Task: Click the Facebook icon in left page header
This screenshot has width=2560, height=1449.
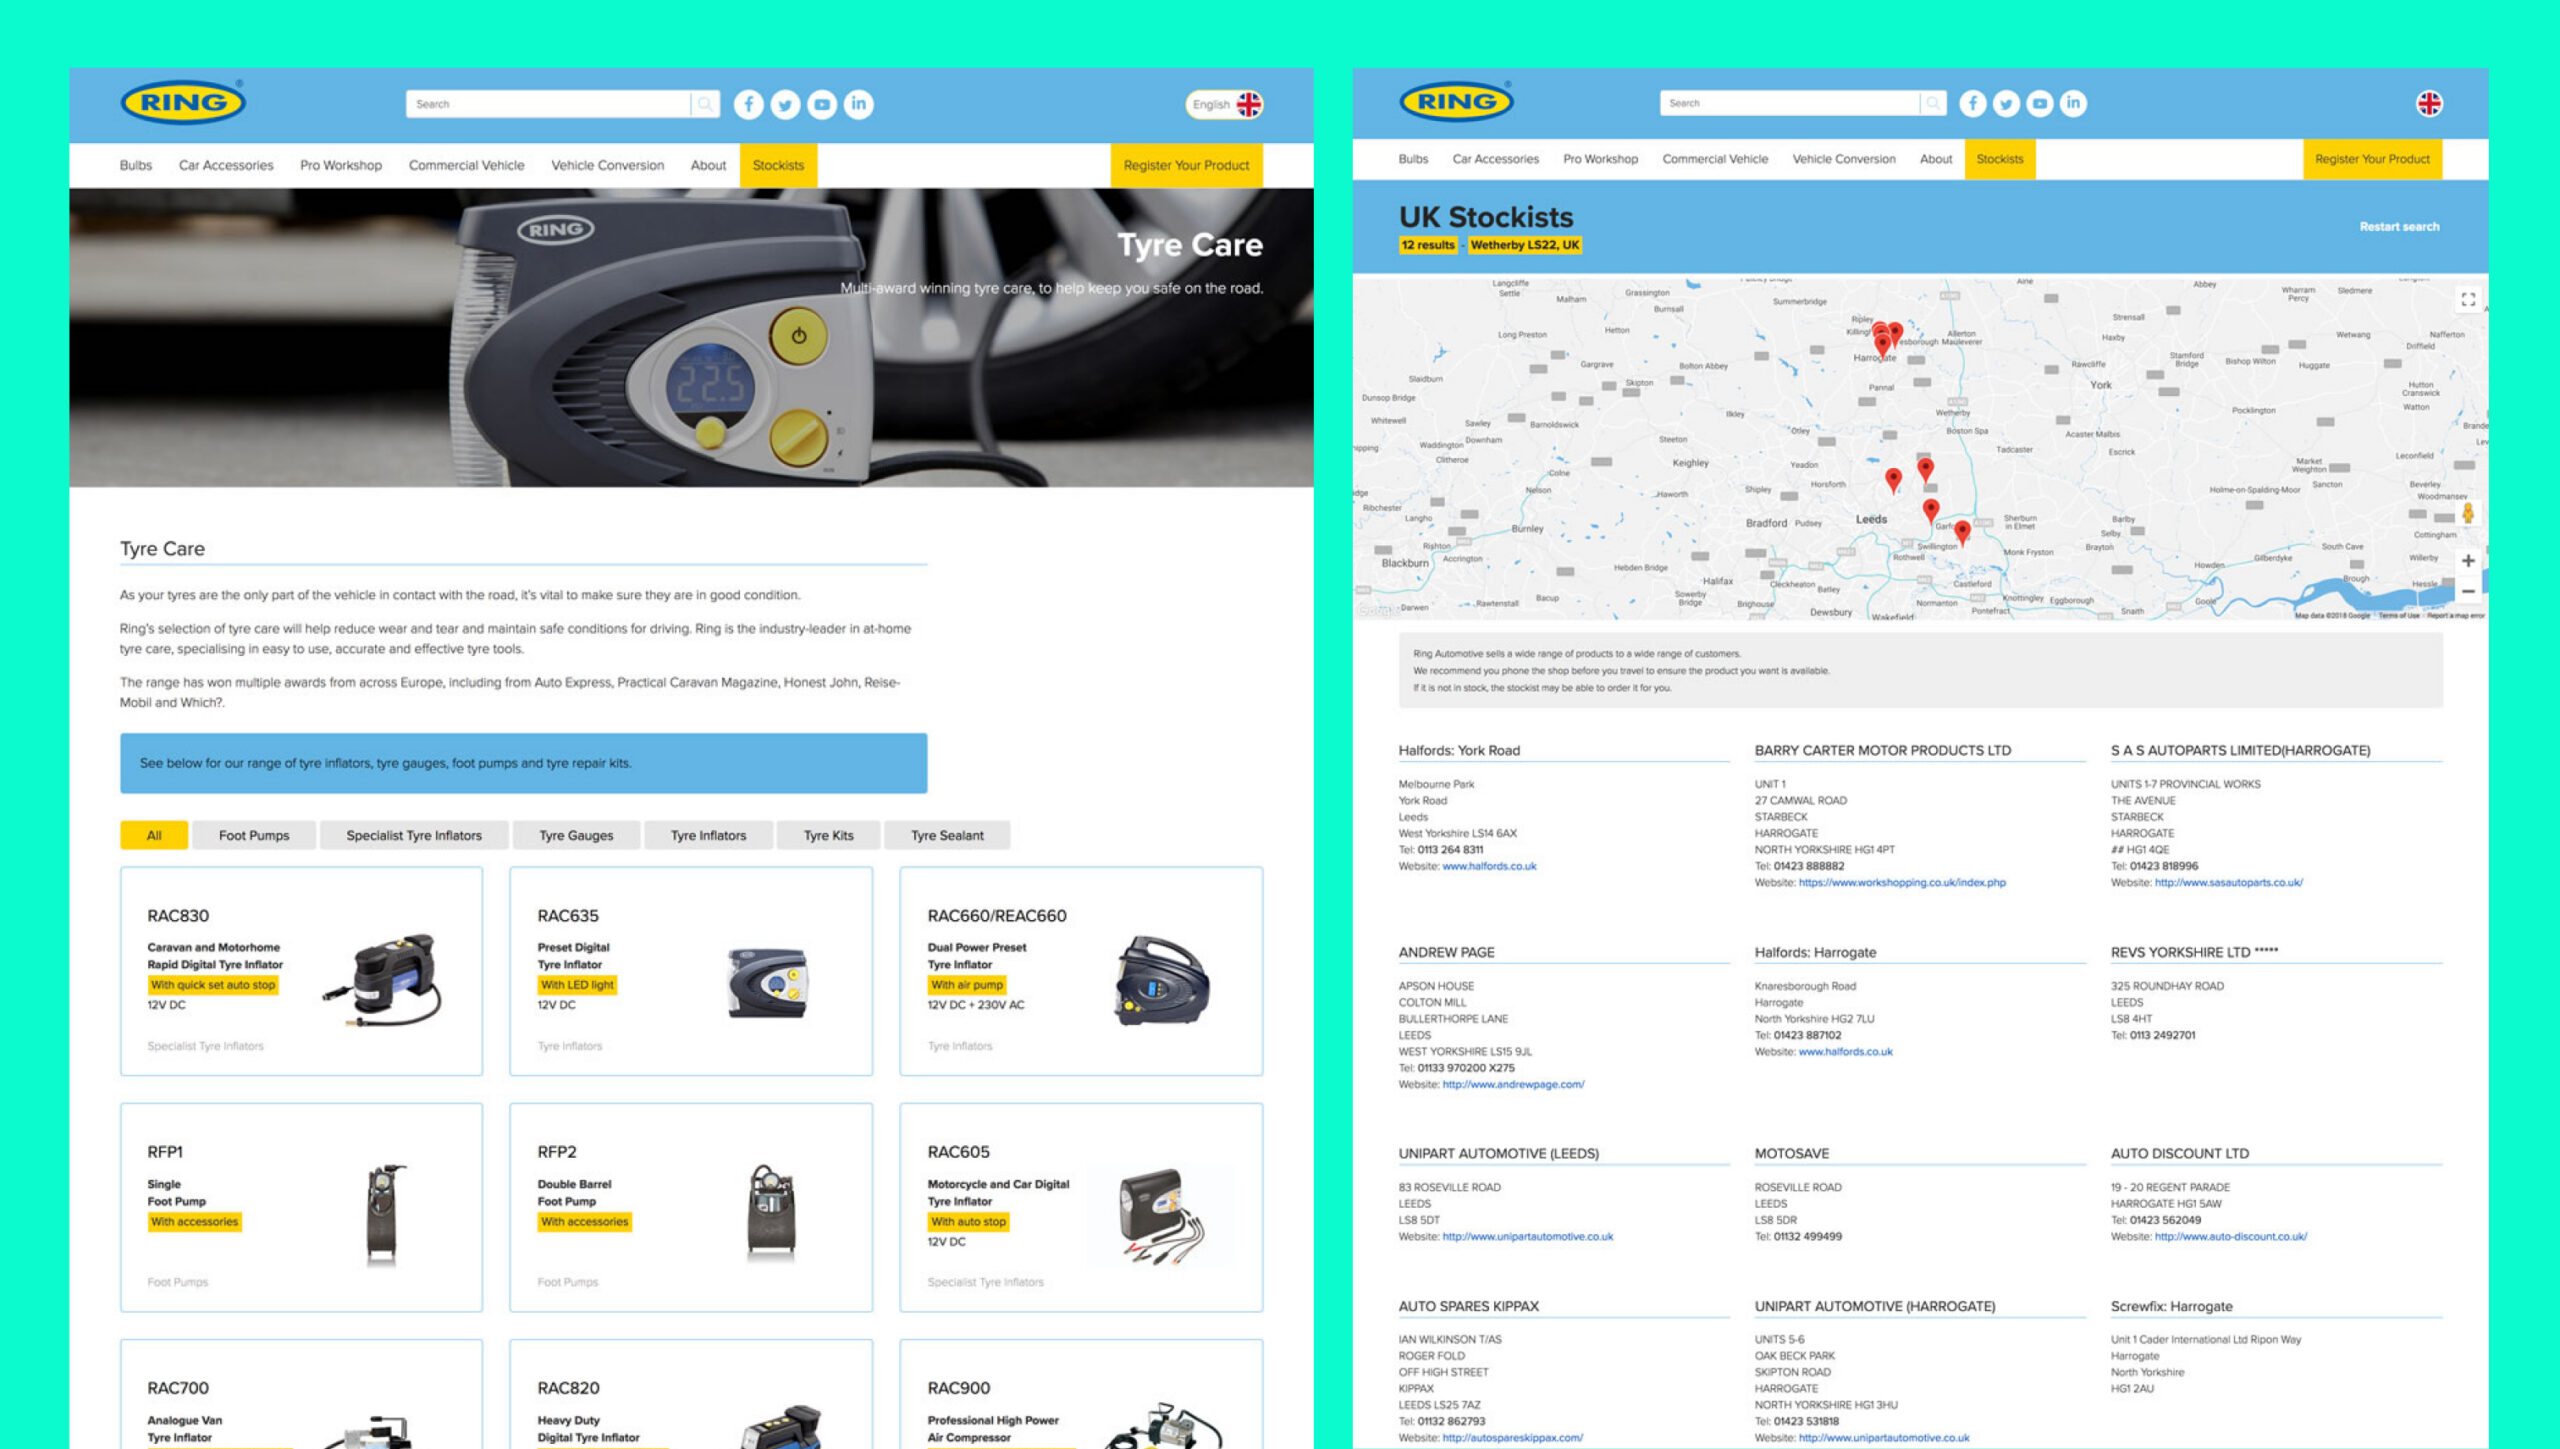Action: coord(748,104)
